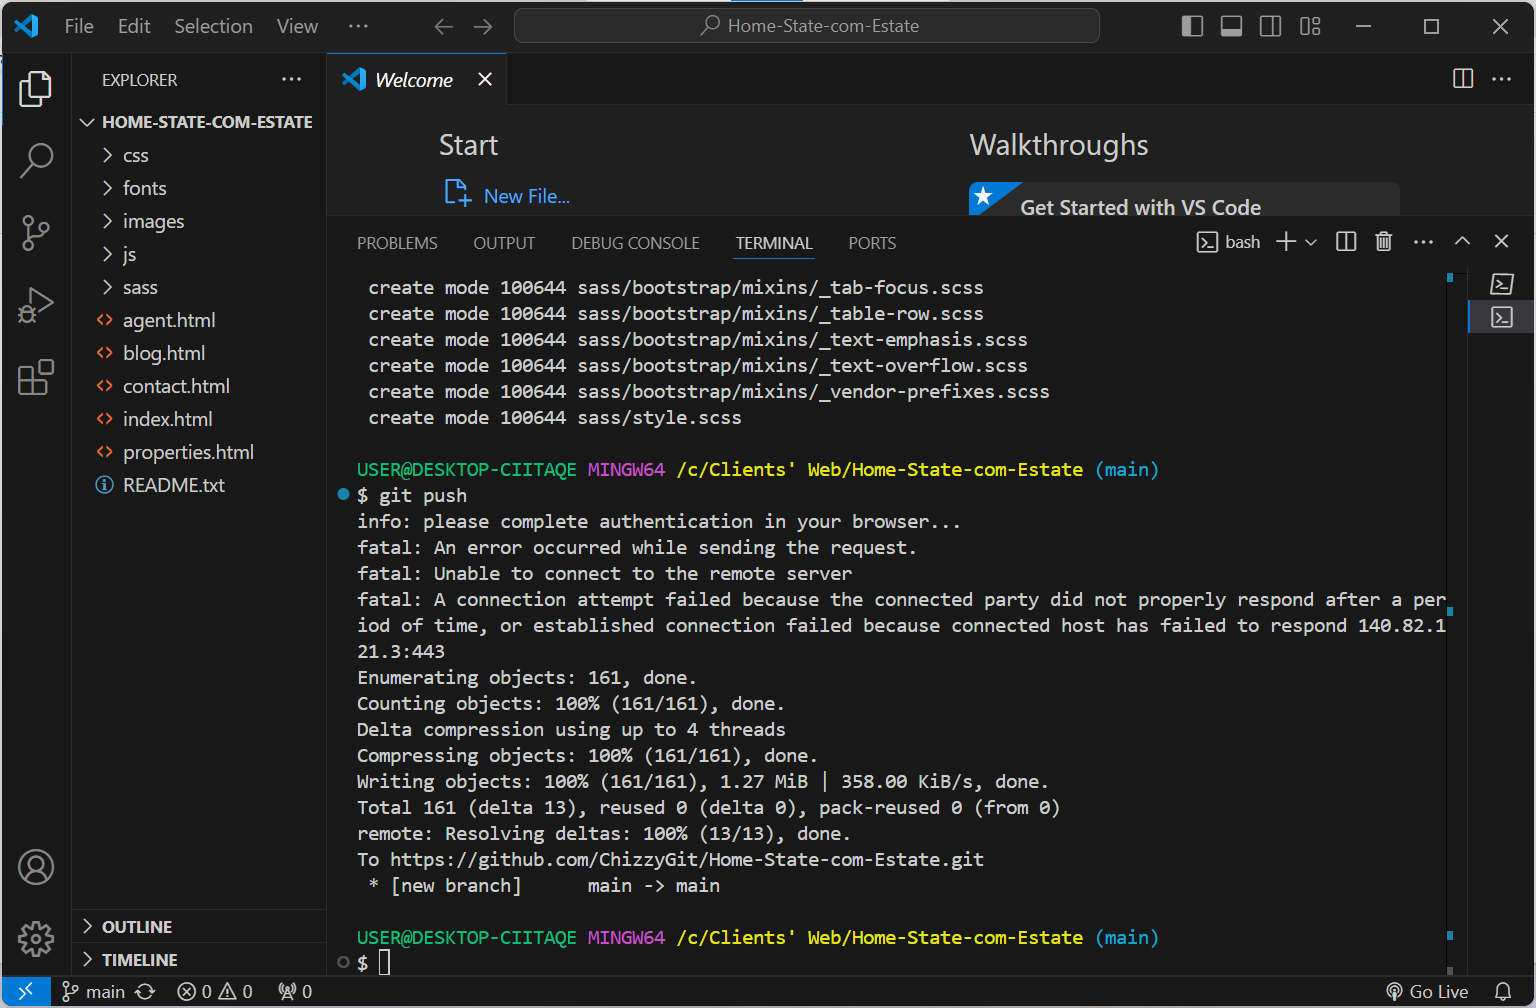
Task: Open the Source Control view
Action: point(36,232)
